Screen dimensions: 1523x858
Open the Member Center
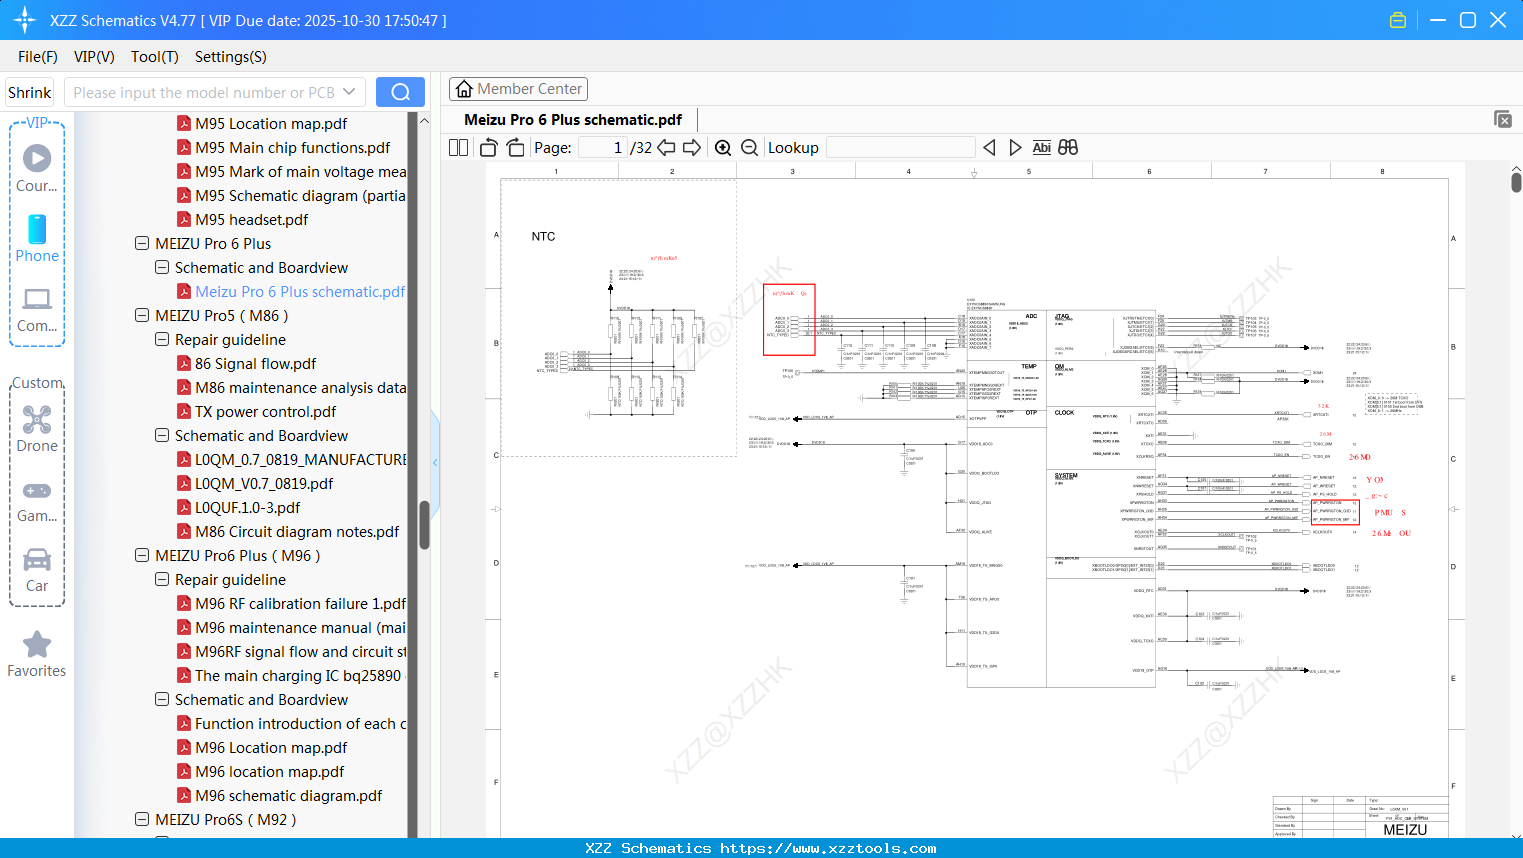coord(518,88)
